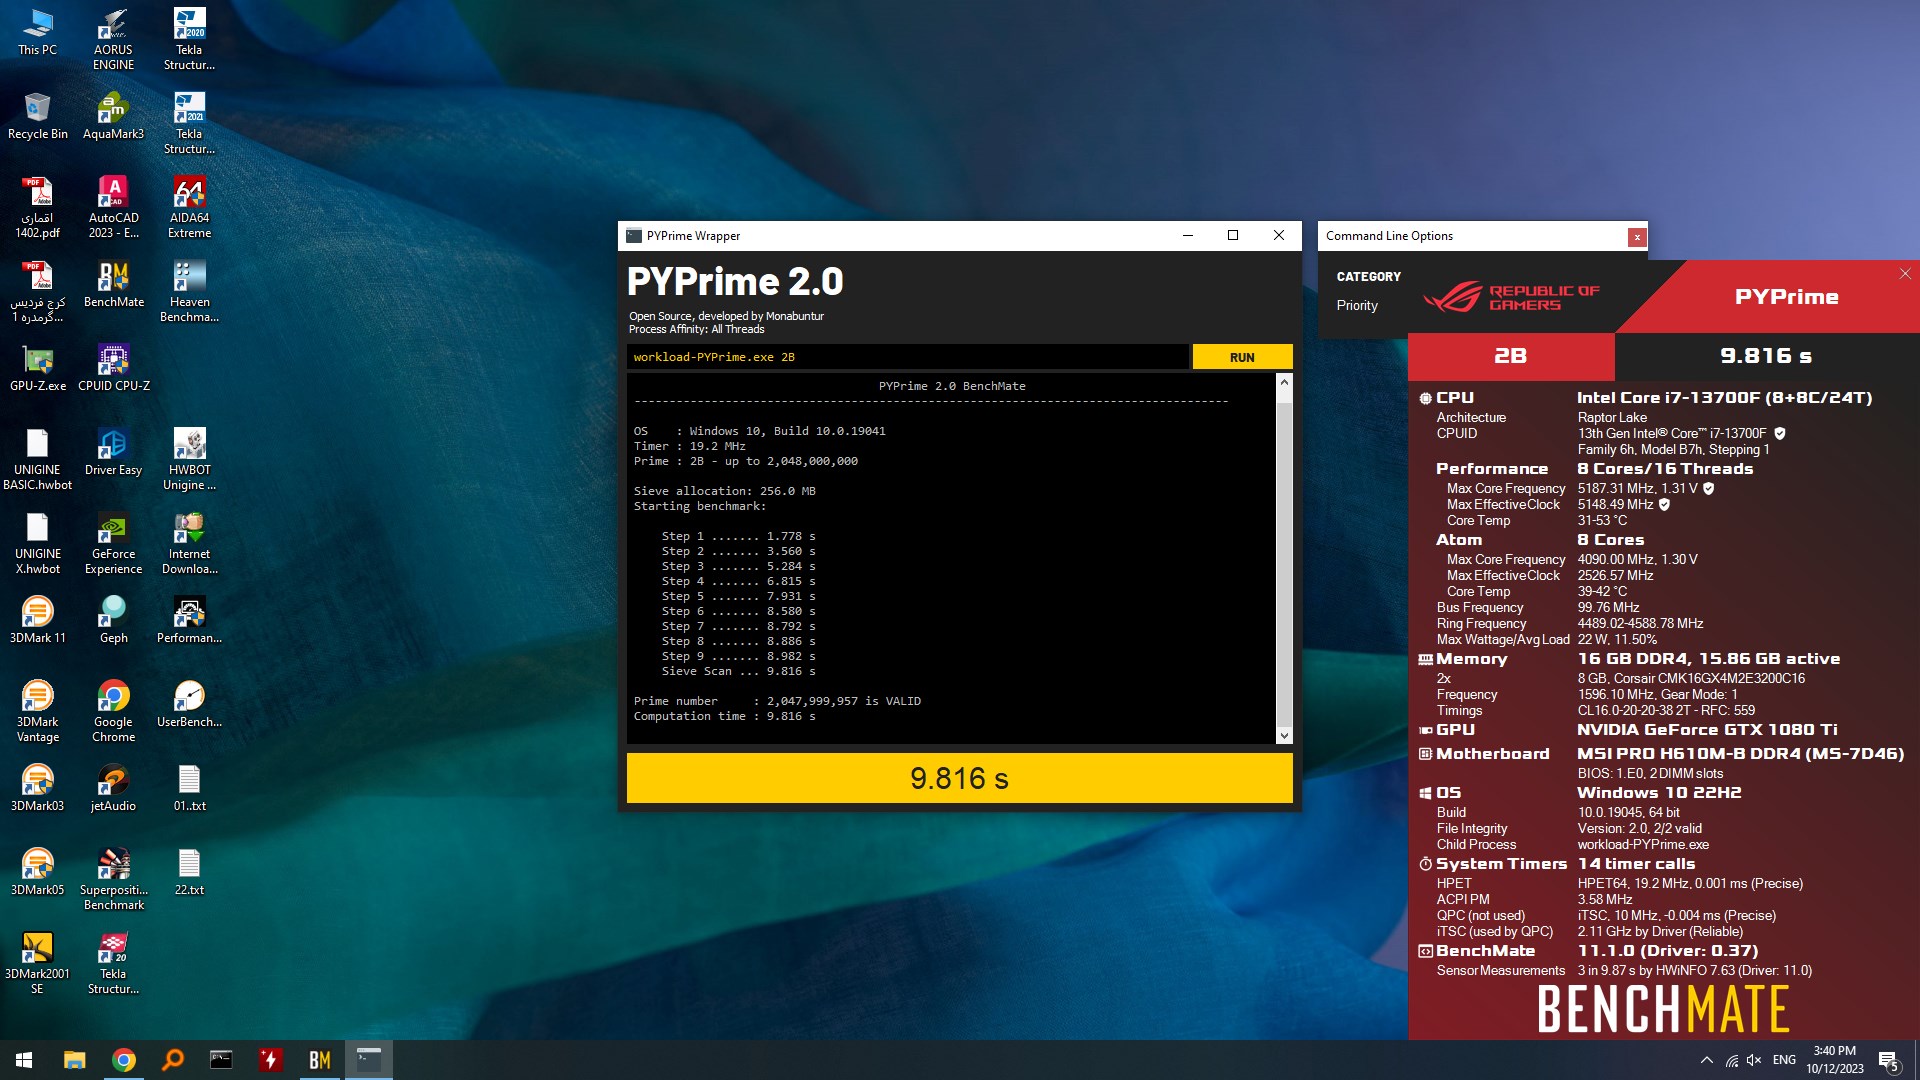Close the BenchMate result overlay

[1905, 273]
